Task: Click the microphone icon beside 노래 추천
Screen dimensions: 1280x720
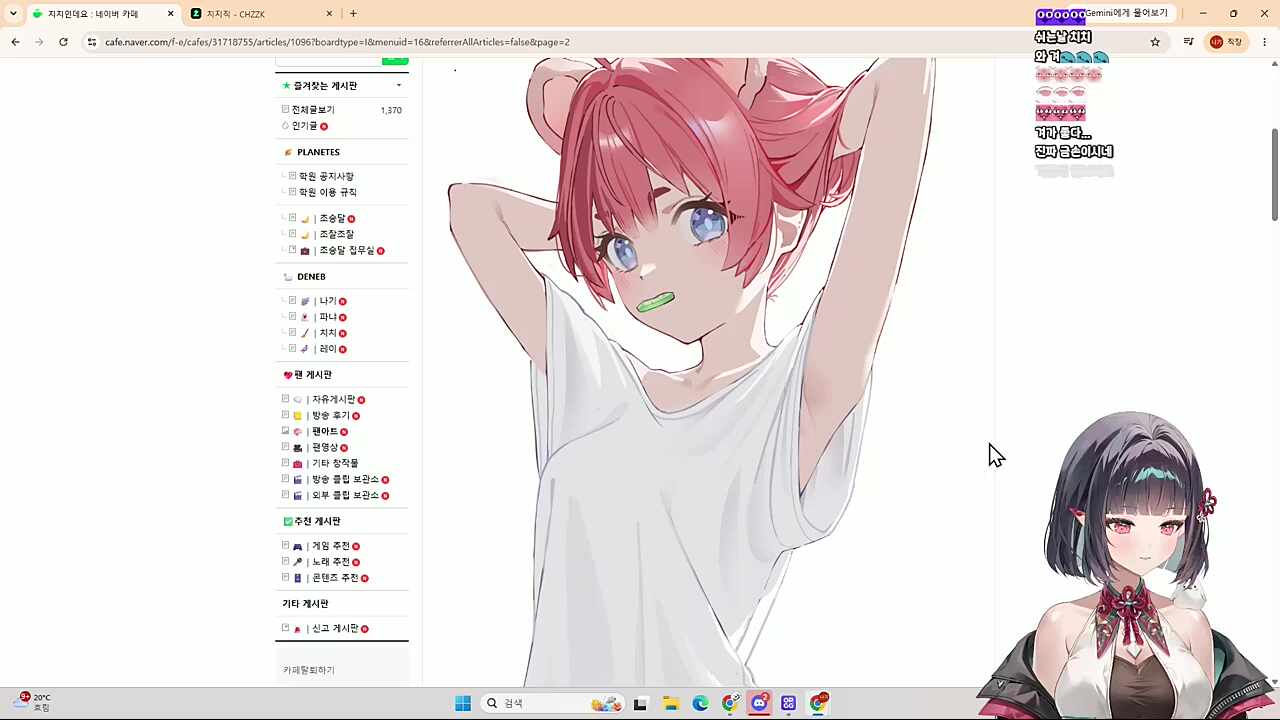Action: tap(297, 563)
